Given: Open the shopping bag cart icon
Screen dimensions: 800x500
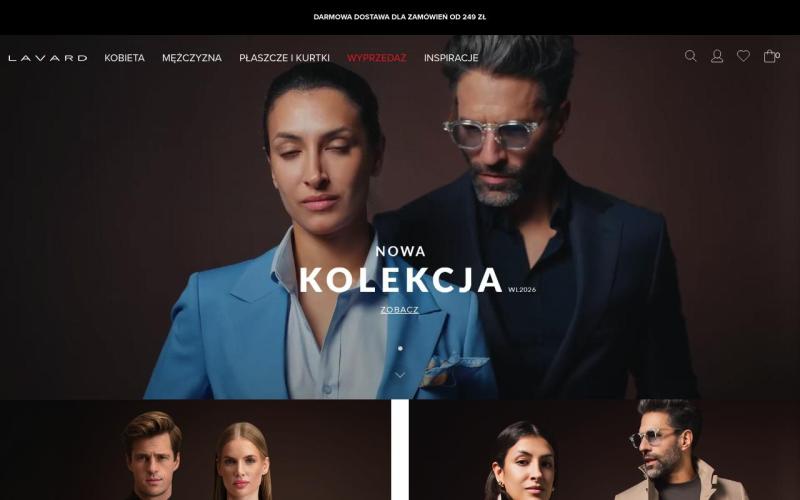Looking at the screenshot, I should (769, 56).
